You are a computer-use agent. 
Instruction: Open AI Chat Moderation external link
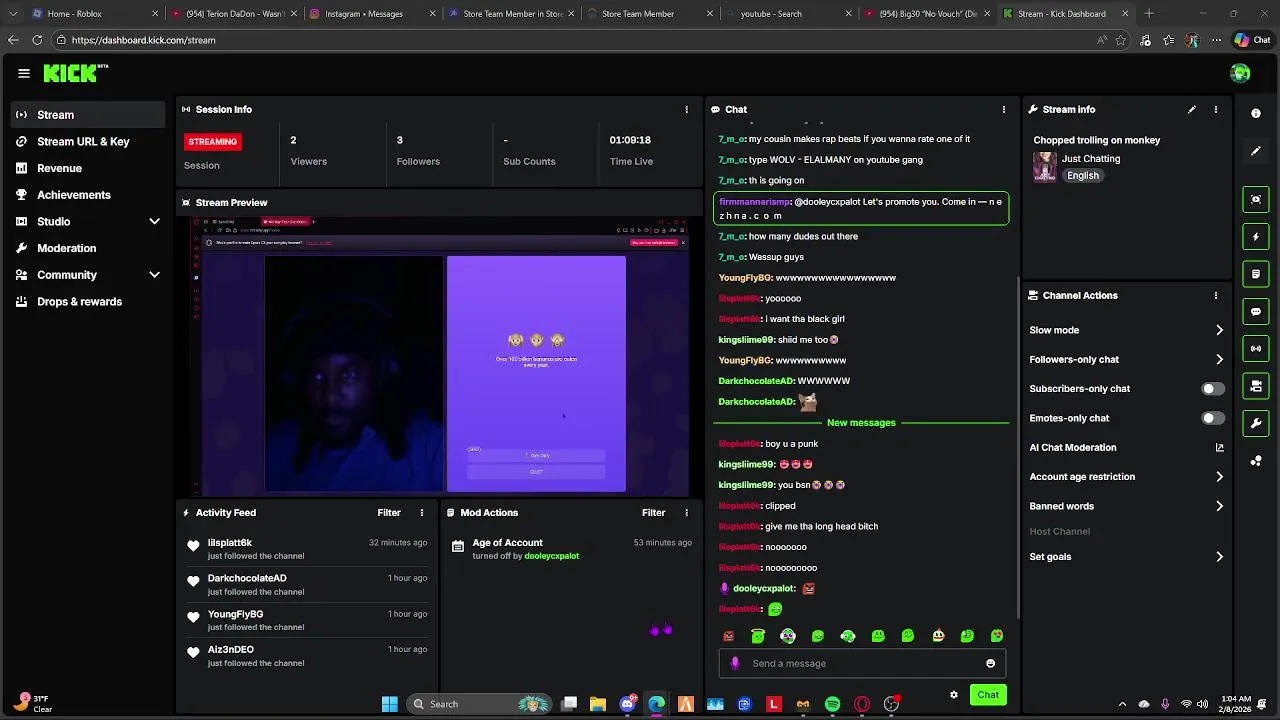1219,448
